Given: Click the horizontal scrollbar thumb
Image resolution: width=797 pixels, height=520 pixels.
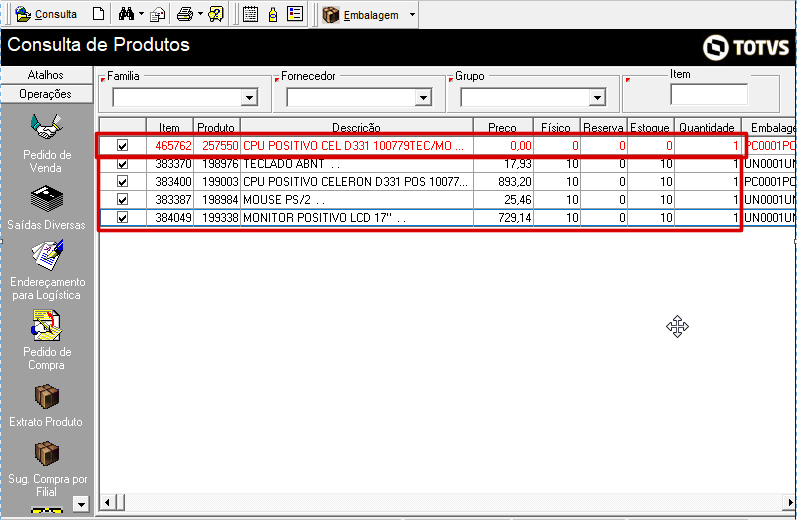Looking at the screenshot, I should 120,503.
